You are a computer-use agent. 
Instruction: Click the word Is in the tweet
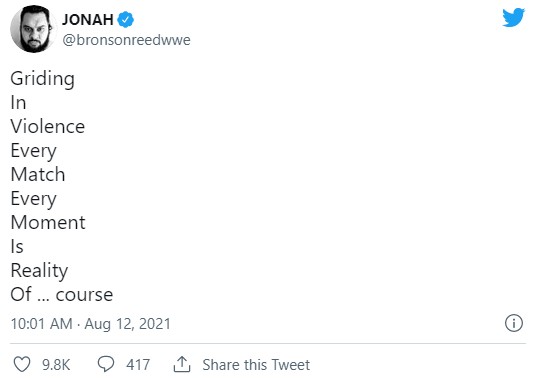pyautogui.click(x=17, y=246)
